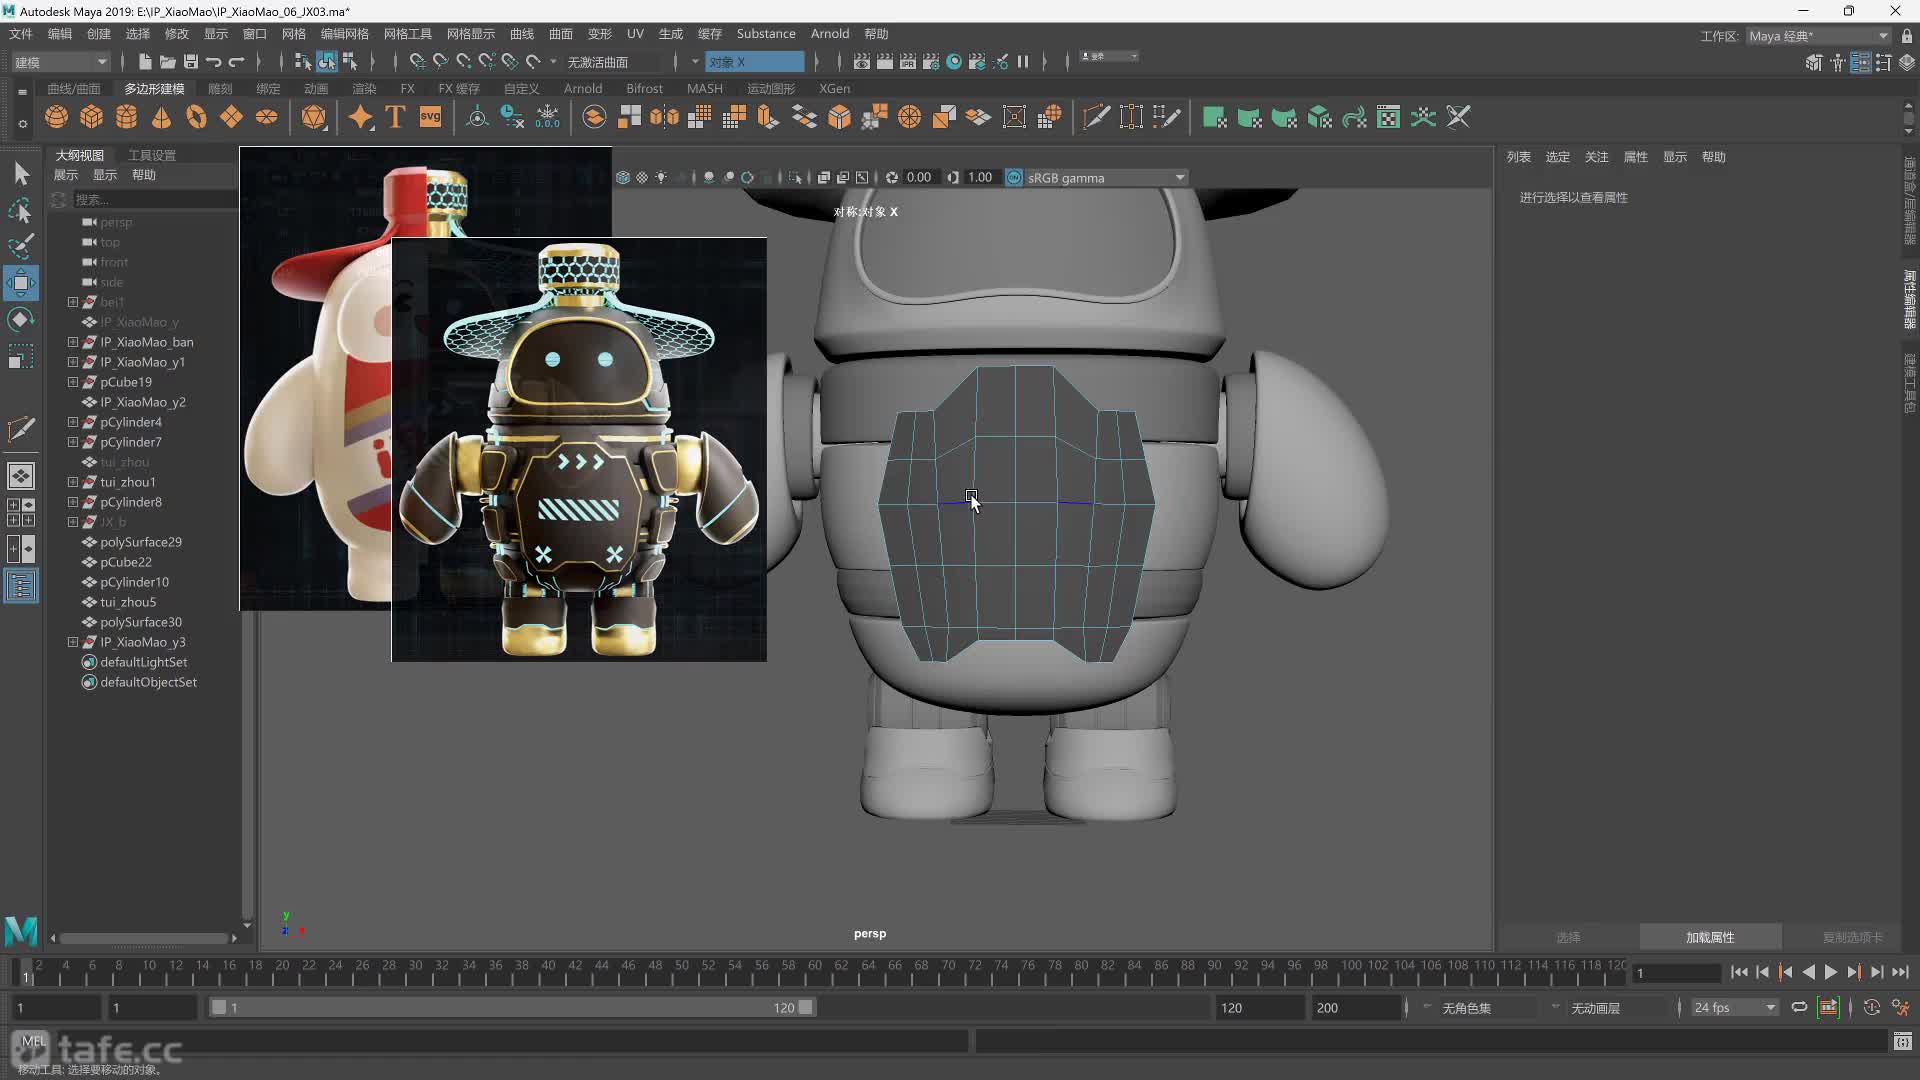Click the Save Scene icon

[191, 62]
